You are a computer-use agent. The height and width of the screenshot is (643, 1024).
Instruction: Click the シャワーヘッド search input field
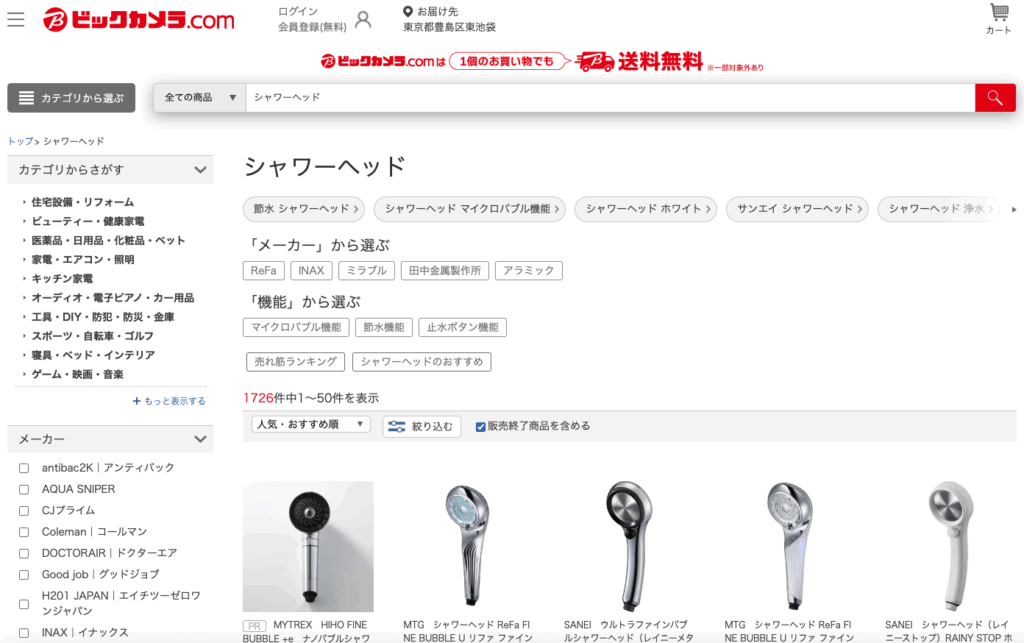coord(611,98)
